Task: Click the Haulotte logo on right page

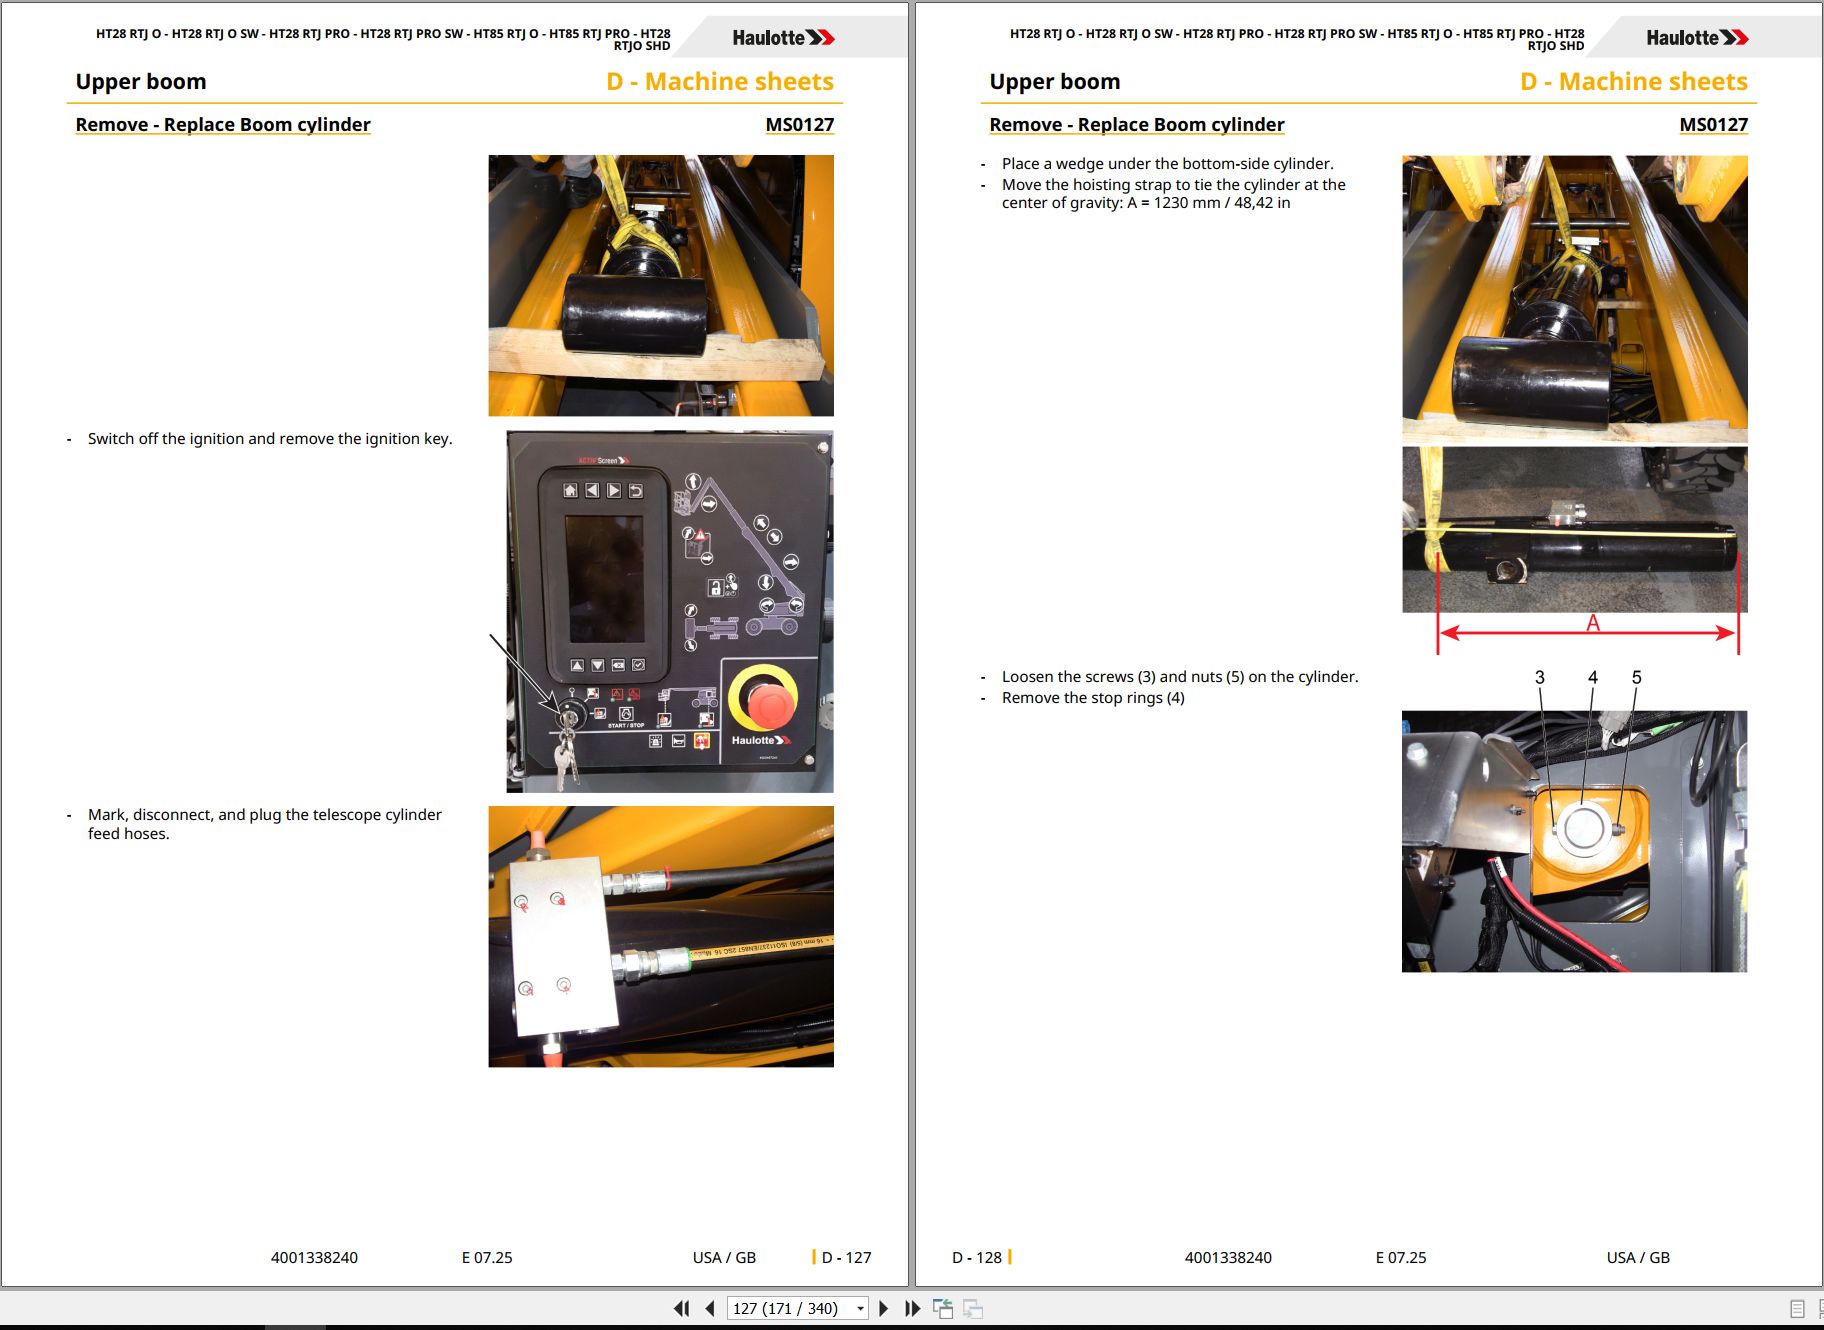Action: (1697, 38)
